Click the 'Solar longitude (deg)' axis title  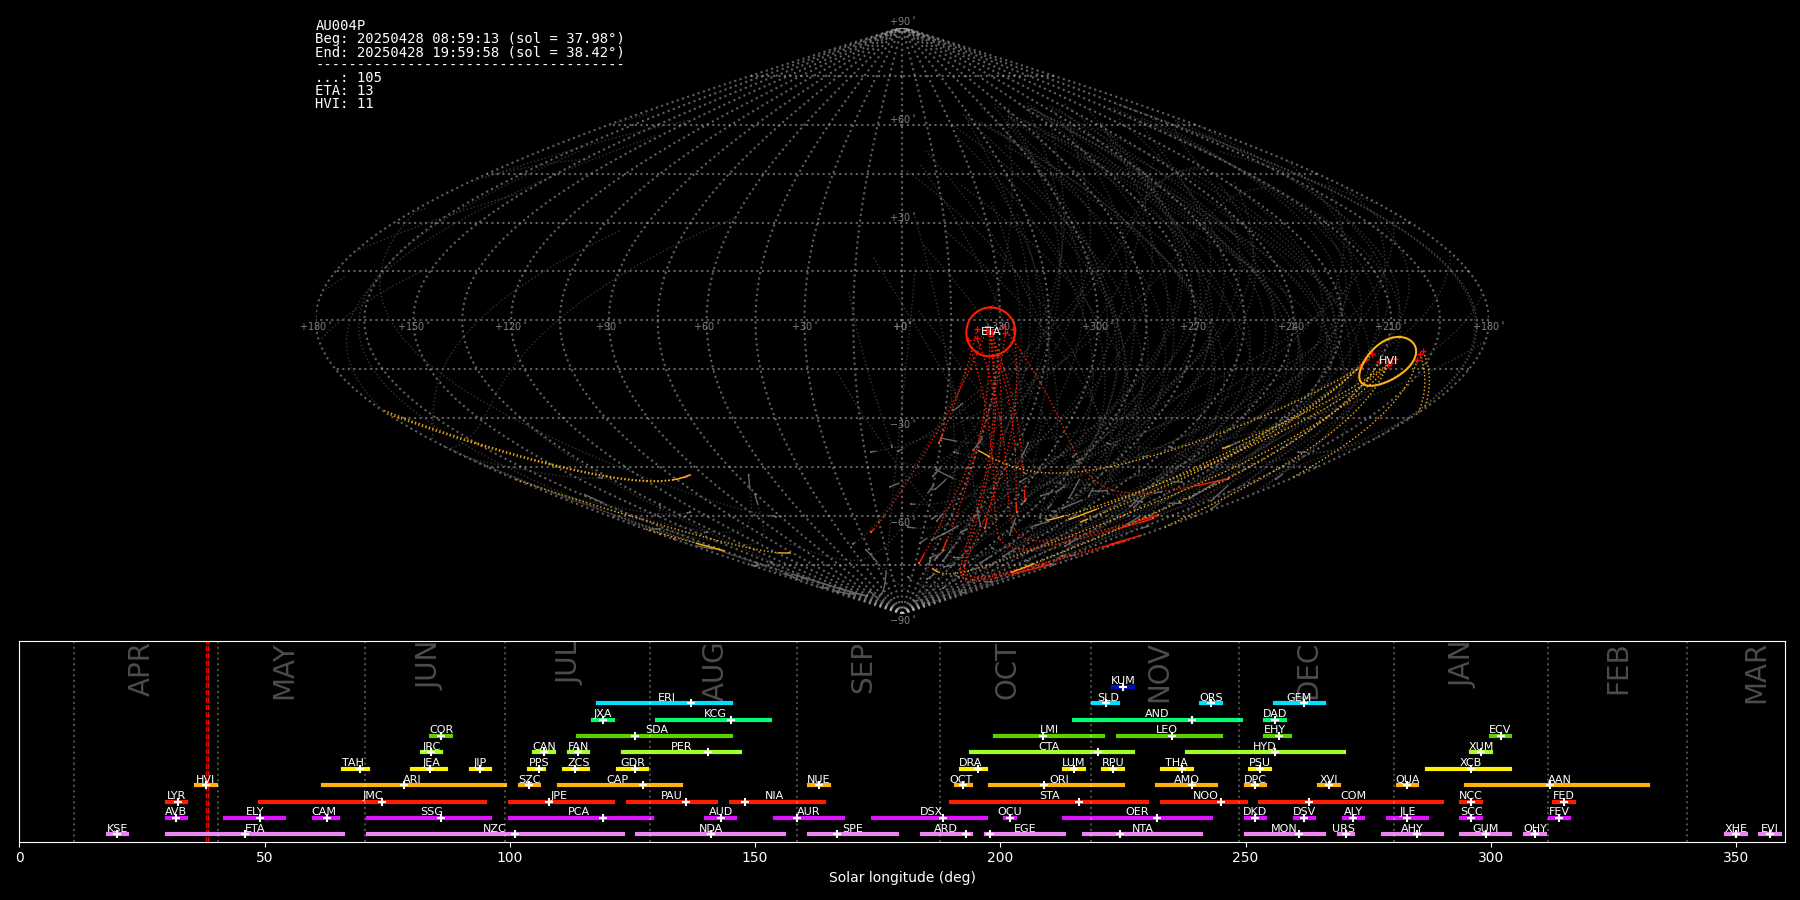pyautogui.click(x=902, y=878)
